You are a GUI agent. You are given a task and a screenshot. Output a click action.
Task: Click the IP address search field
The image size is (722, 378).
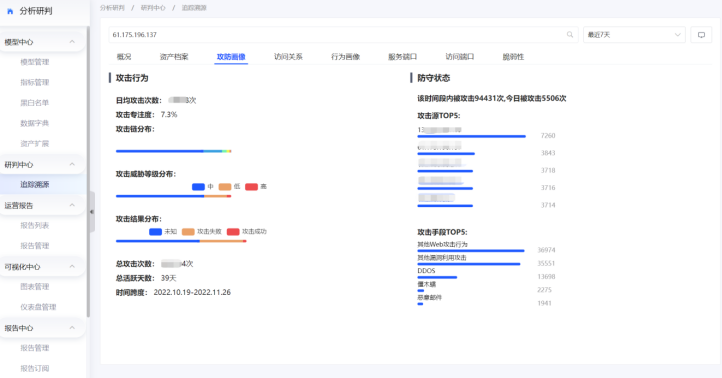[x=338, y=35]
